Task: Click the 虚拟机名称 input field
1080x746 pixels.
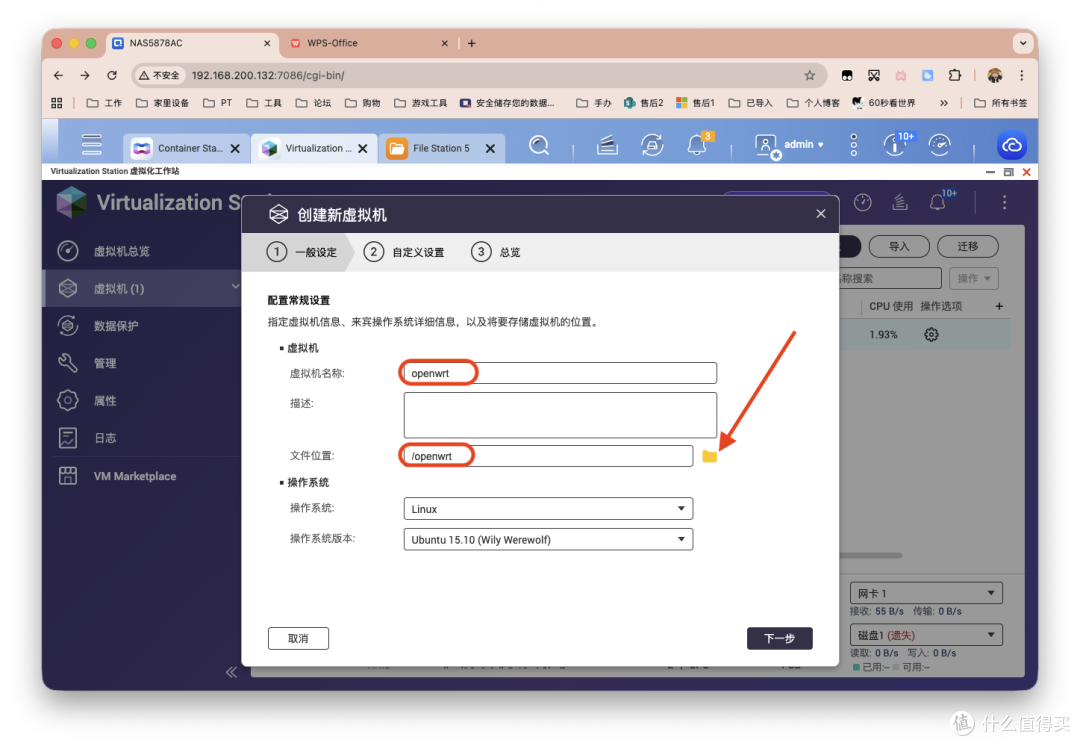Action: click(560, 373)
